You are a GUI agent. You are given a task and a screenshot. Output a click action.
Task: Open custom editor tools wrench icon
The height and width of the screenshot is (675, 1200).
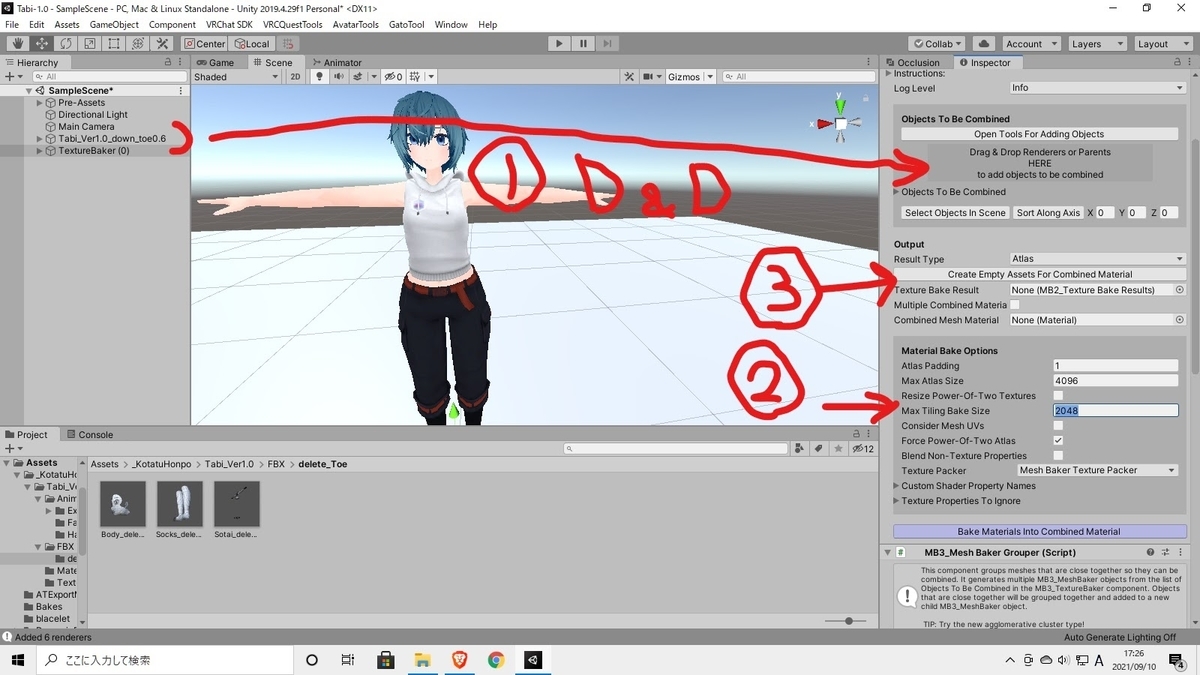click(162, 44)
